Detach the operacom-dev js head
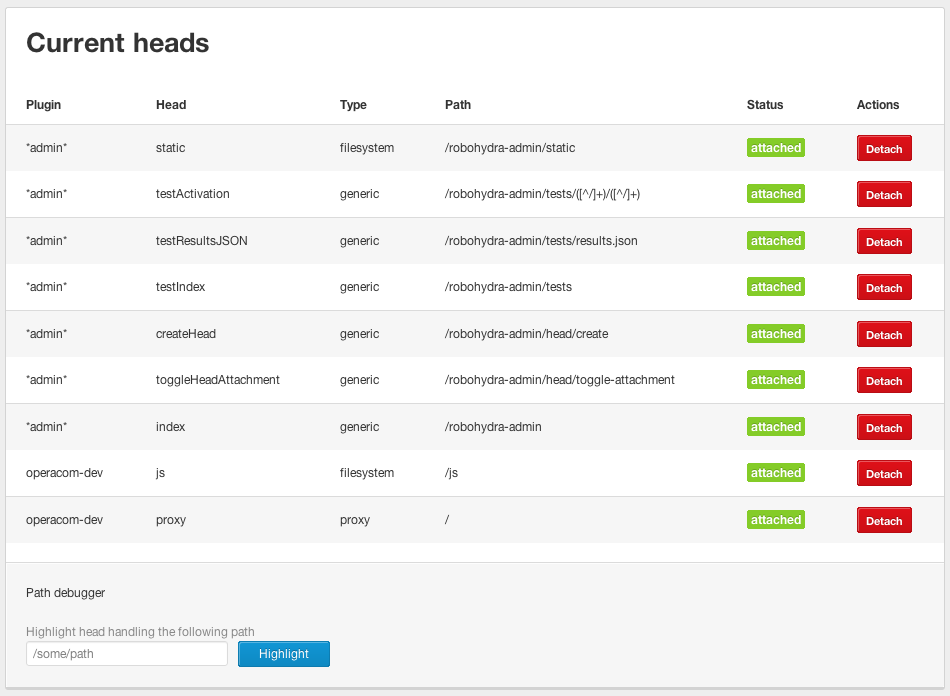Screen dimensions: 950x696 [883, 472]
